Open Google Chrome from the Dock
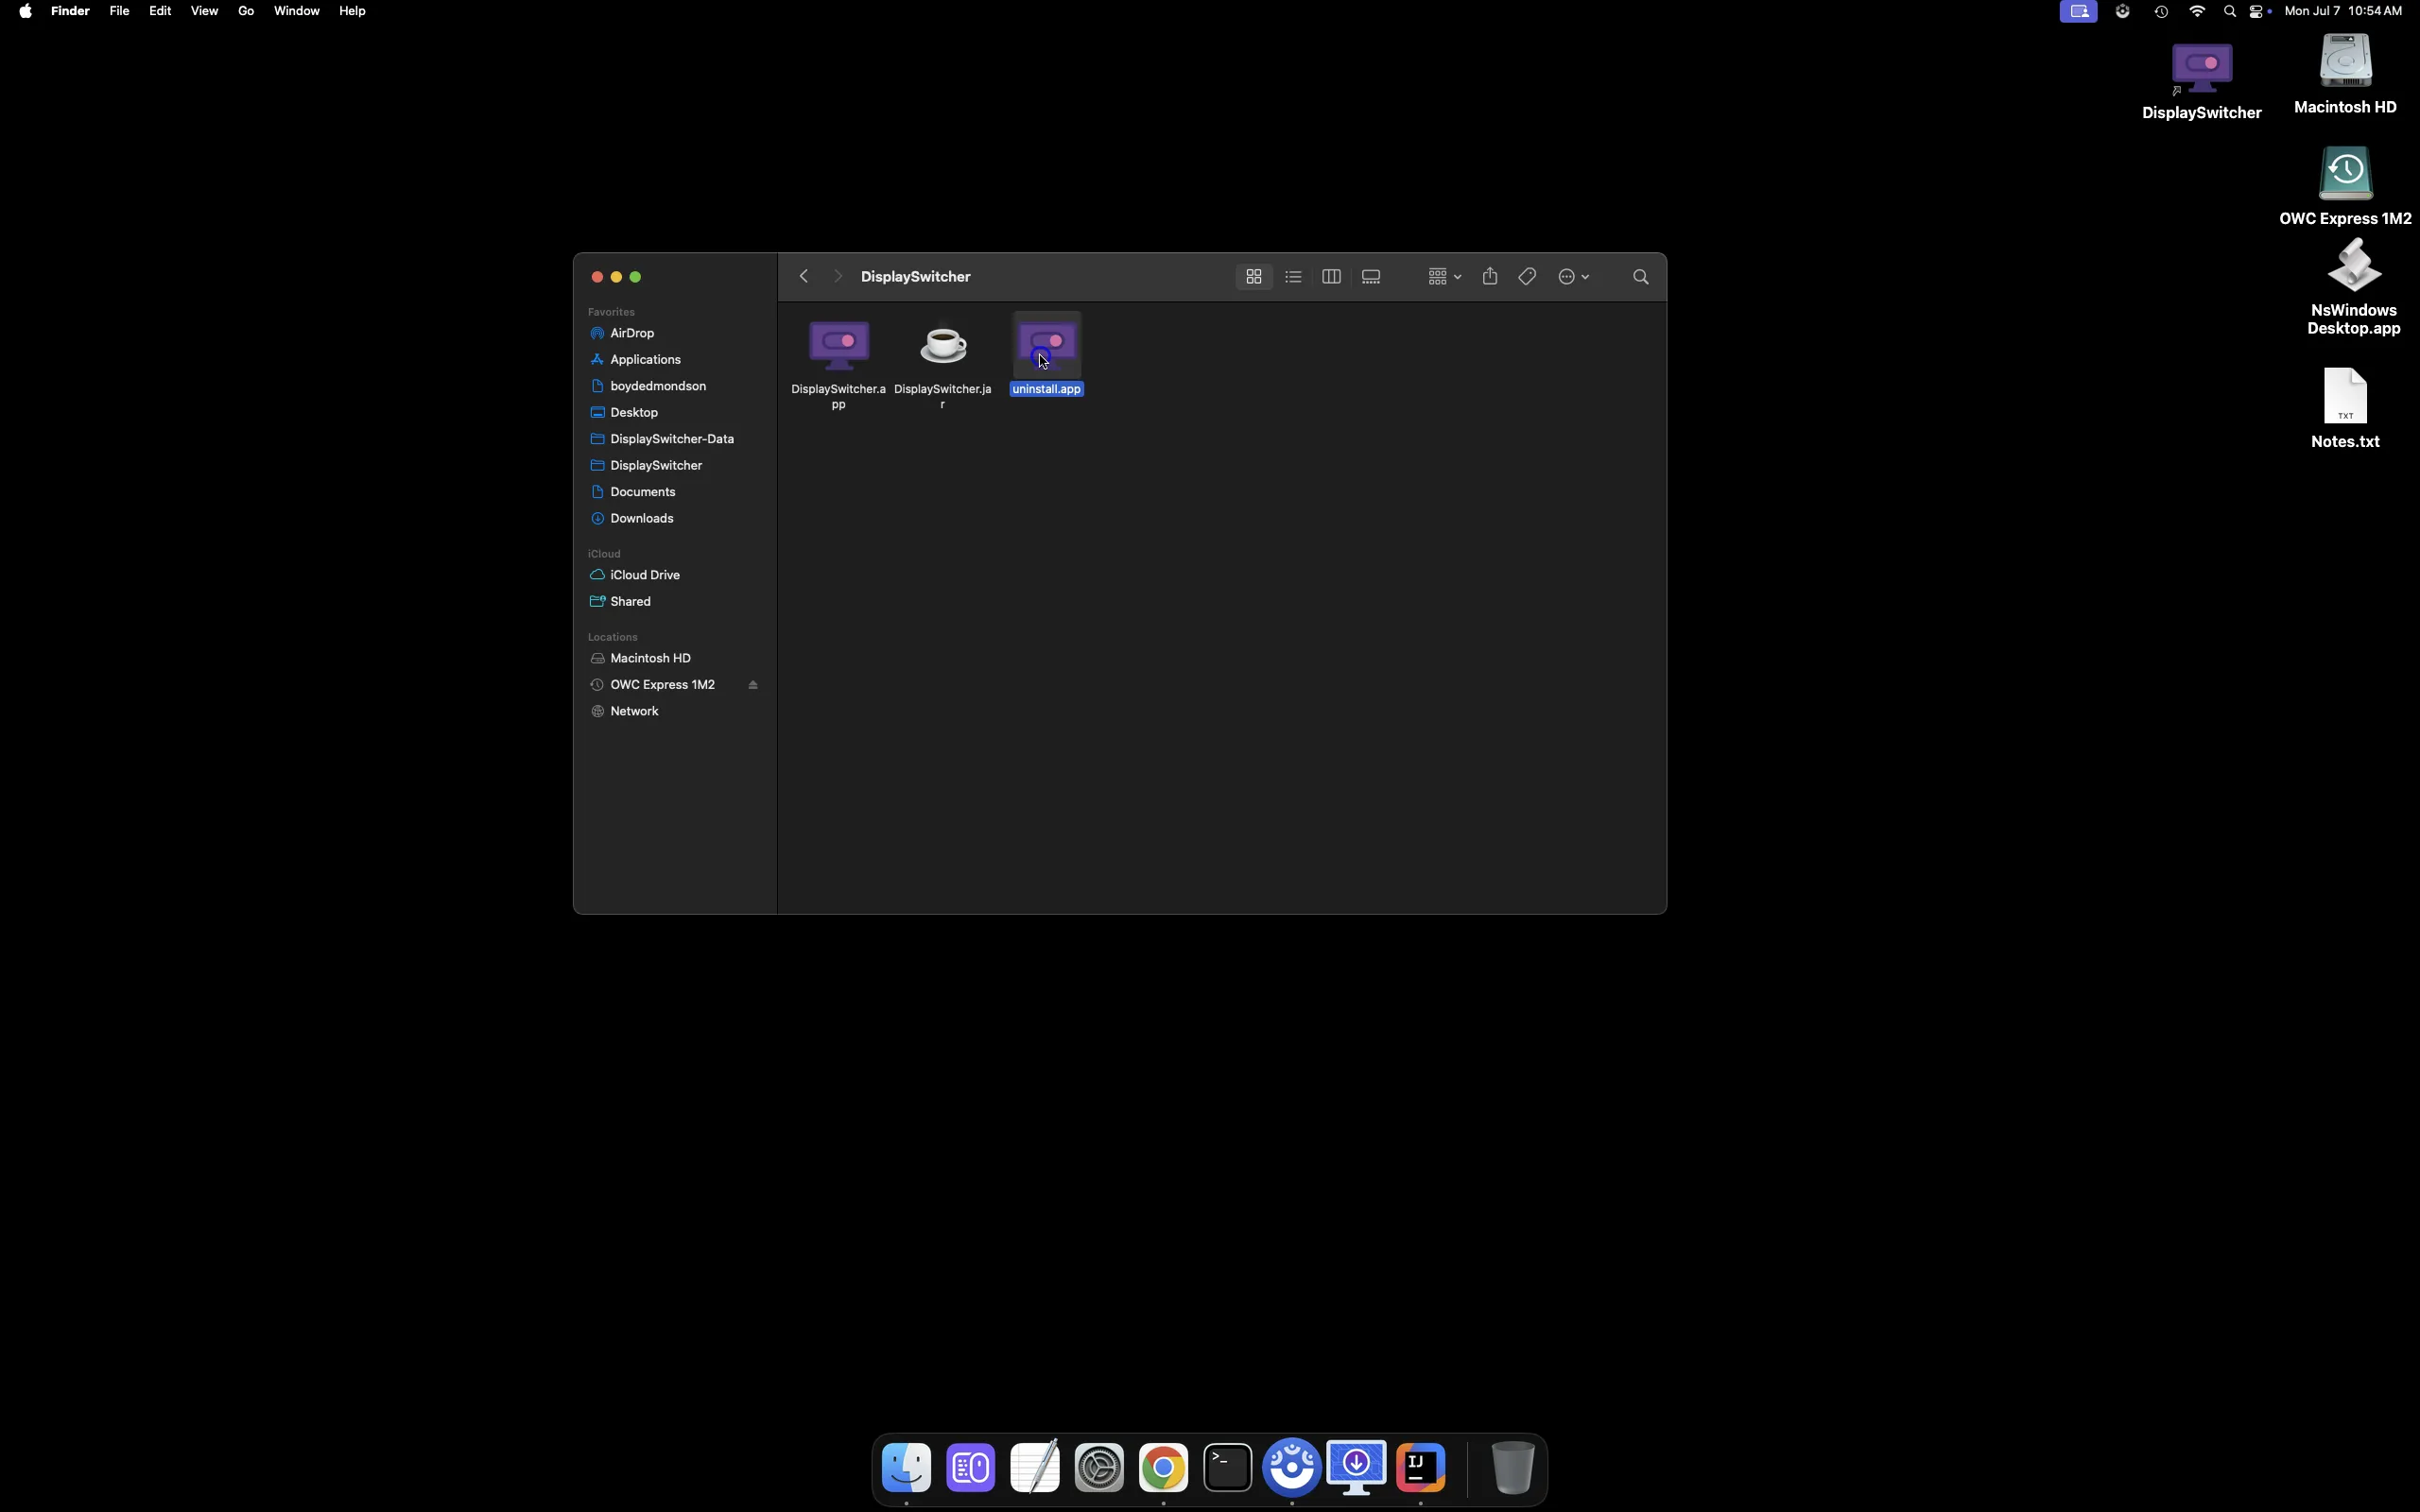 click(1163, 1468)
